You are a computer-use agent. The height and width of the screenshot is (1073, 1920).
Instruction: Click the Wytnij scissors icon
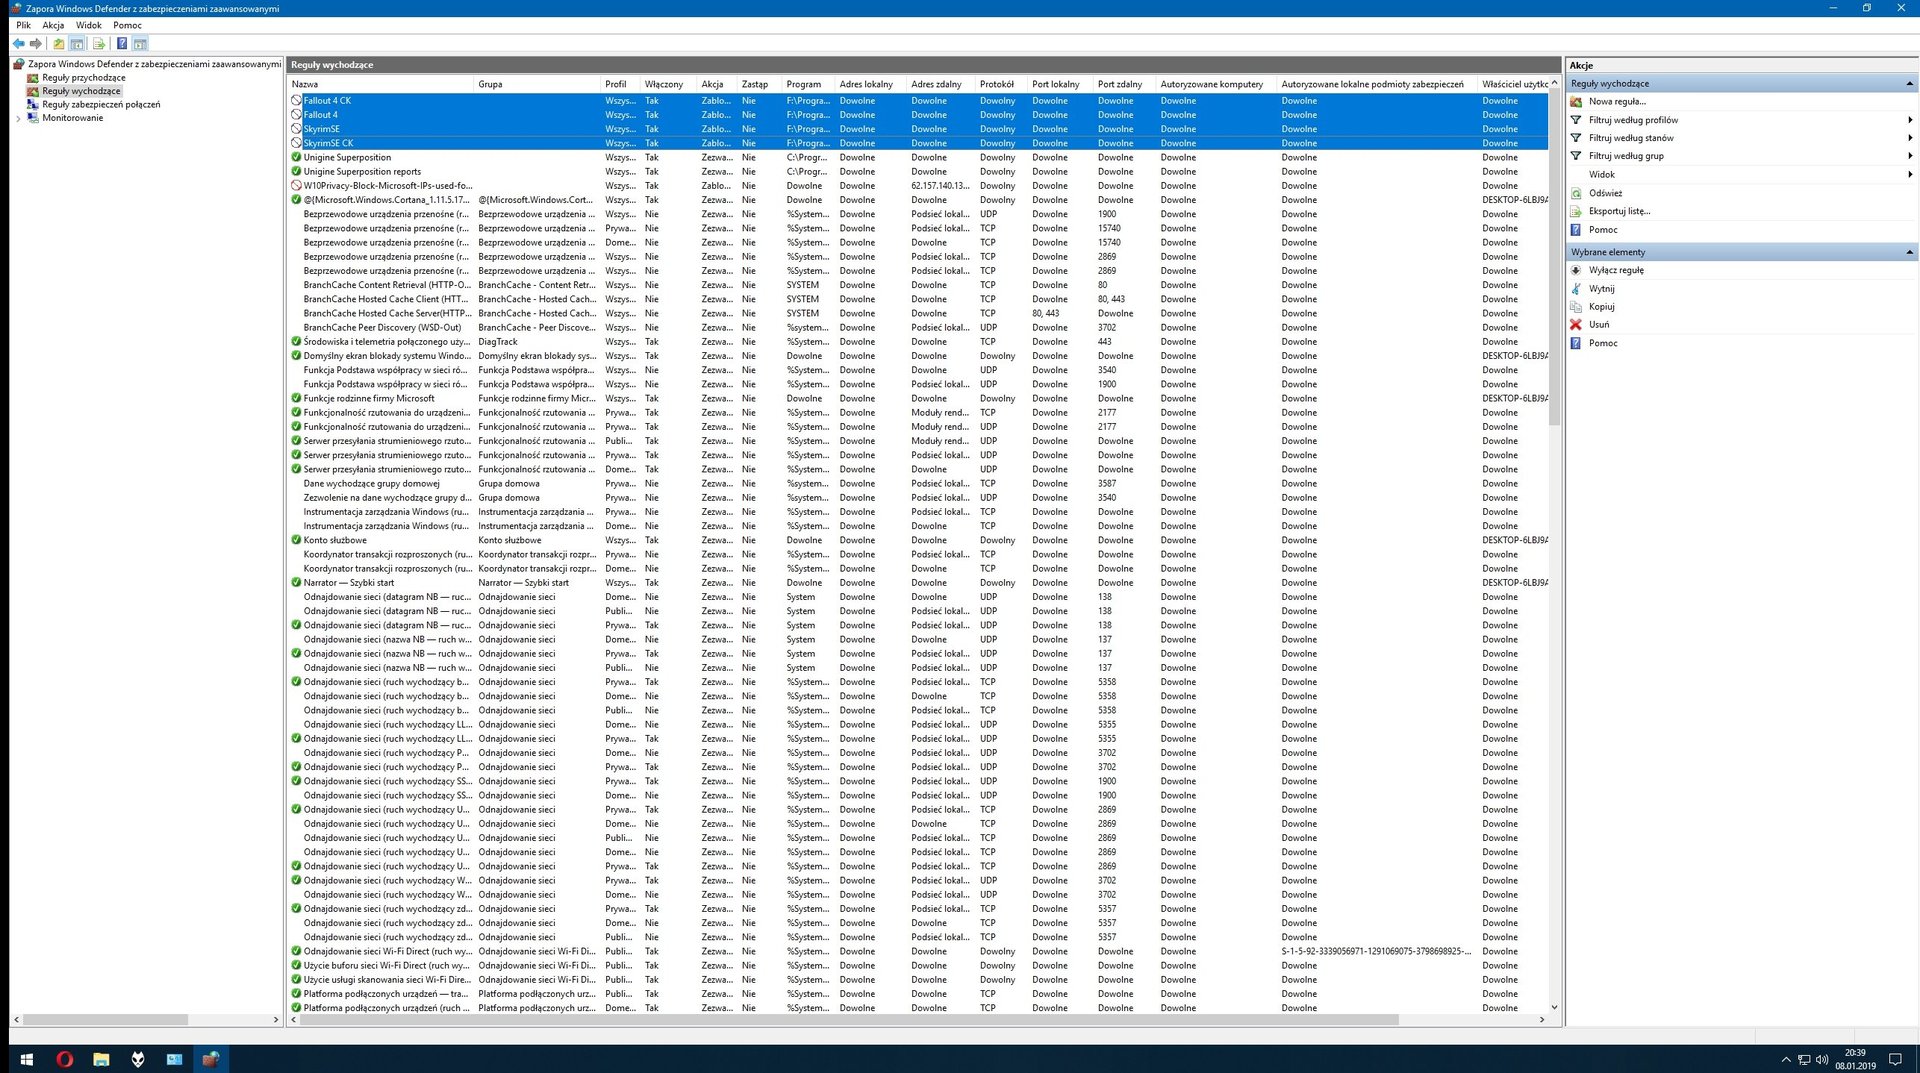1576,289
